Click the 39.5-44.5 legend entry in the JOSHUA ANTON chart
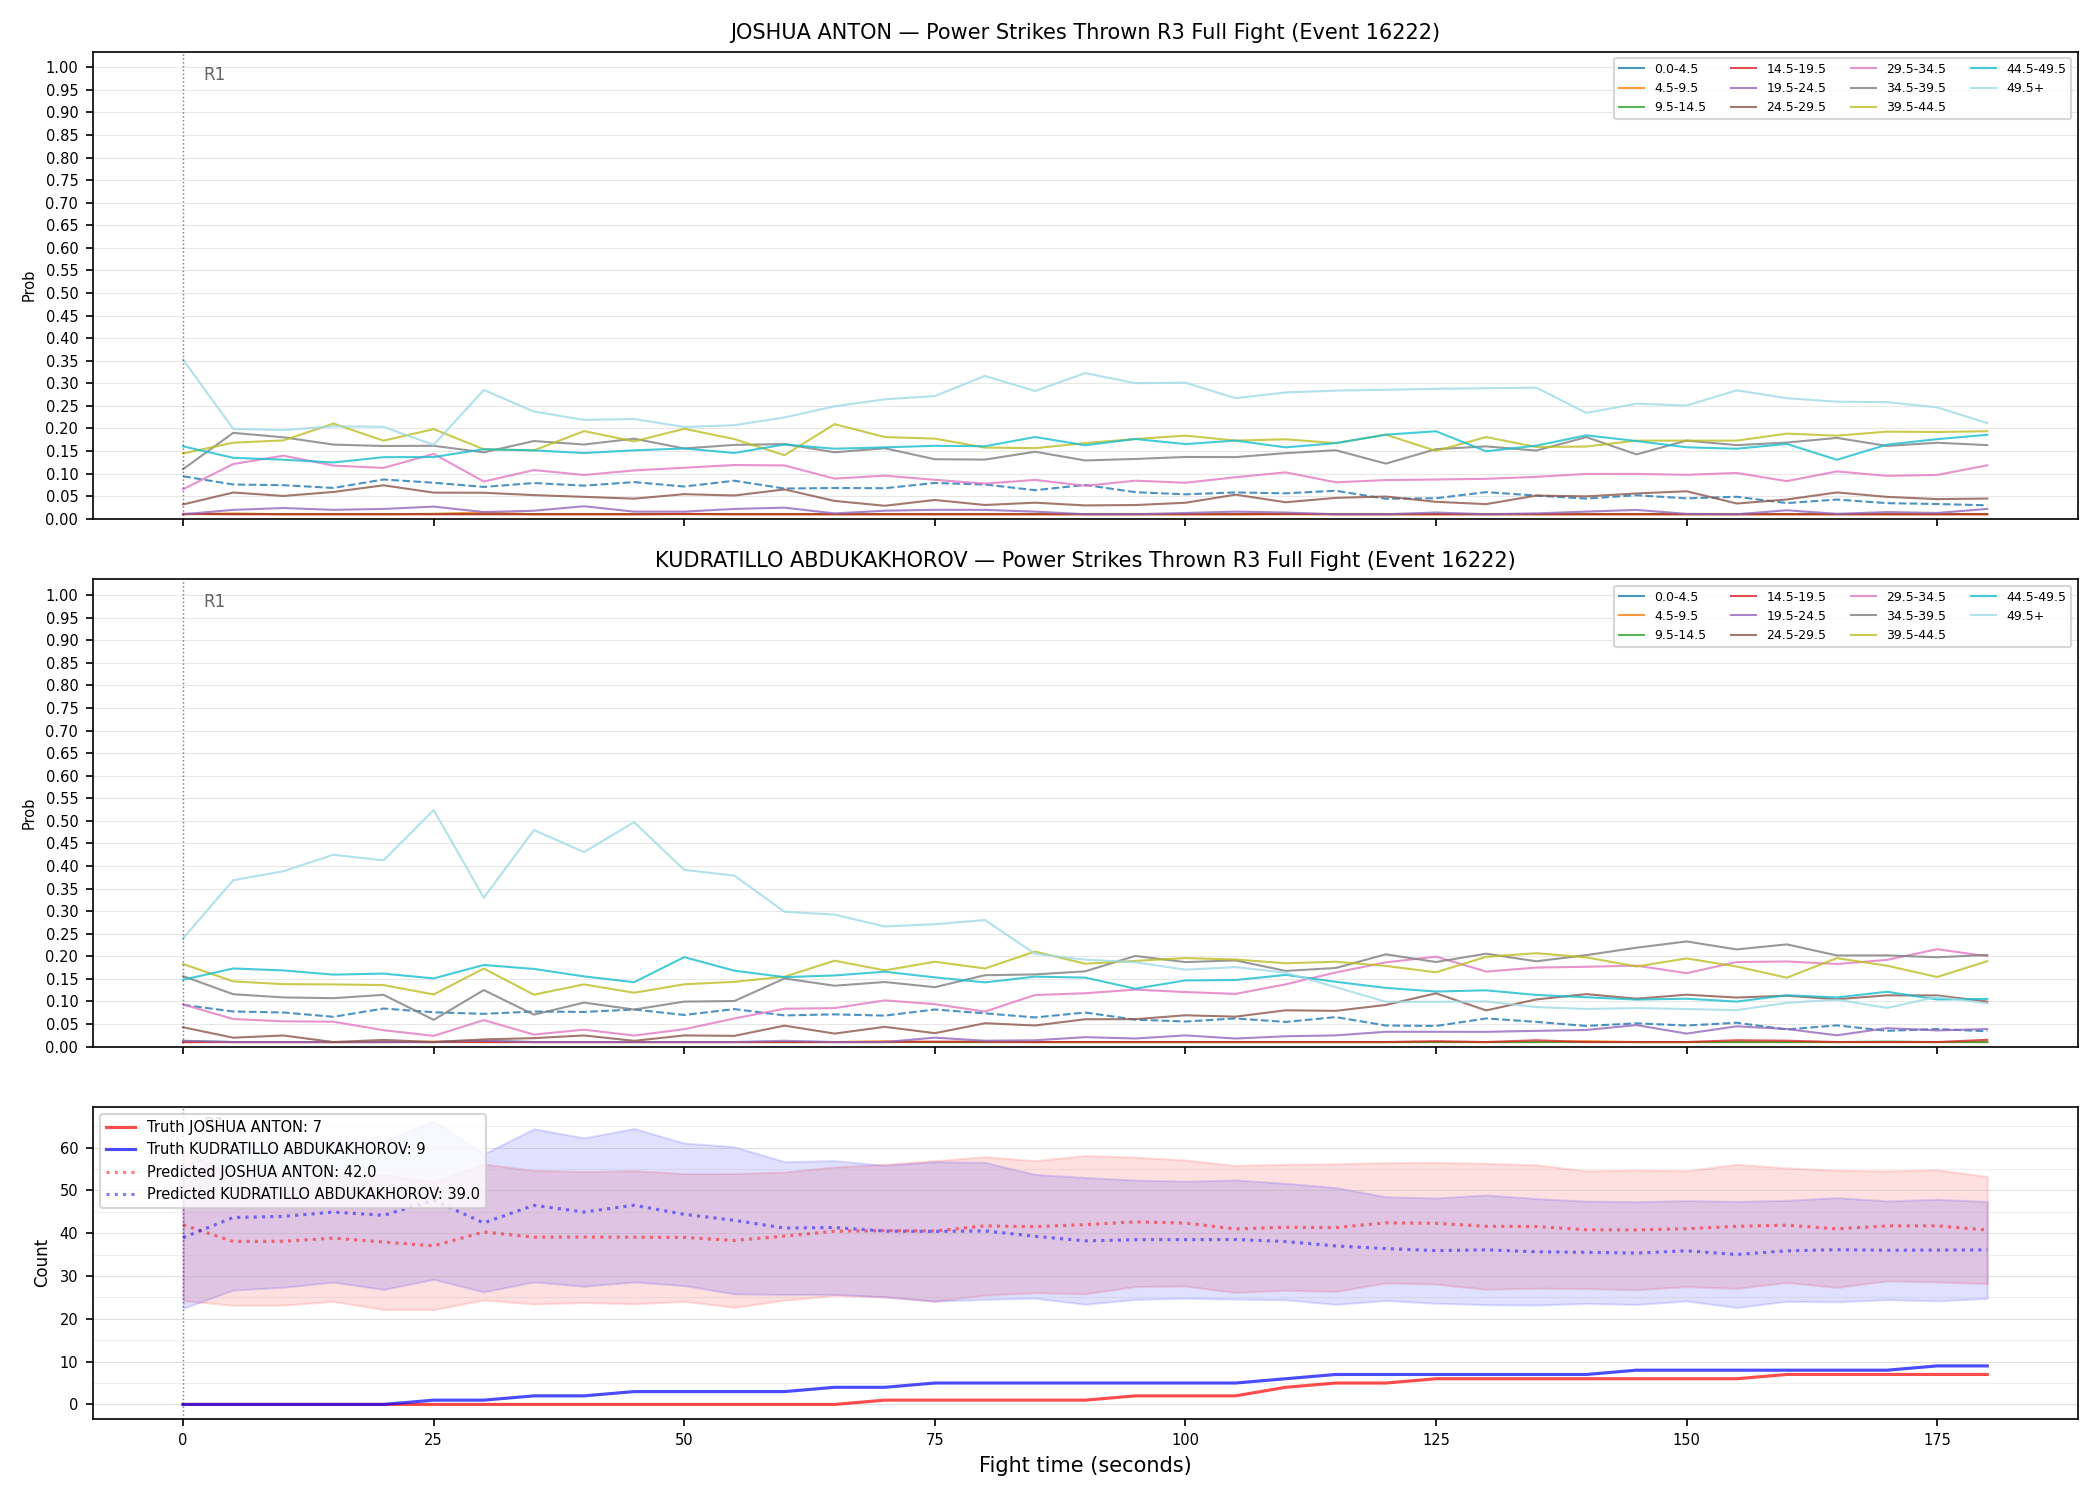 coord(1898,107)
